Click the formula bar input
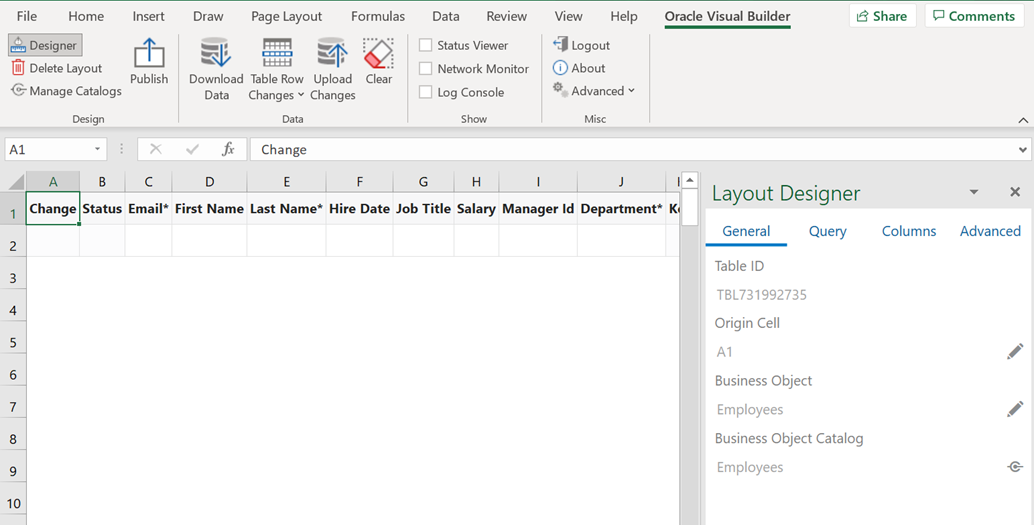The image size is (1034, 525). click(x=633, y=149)
